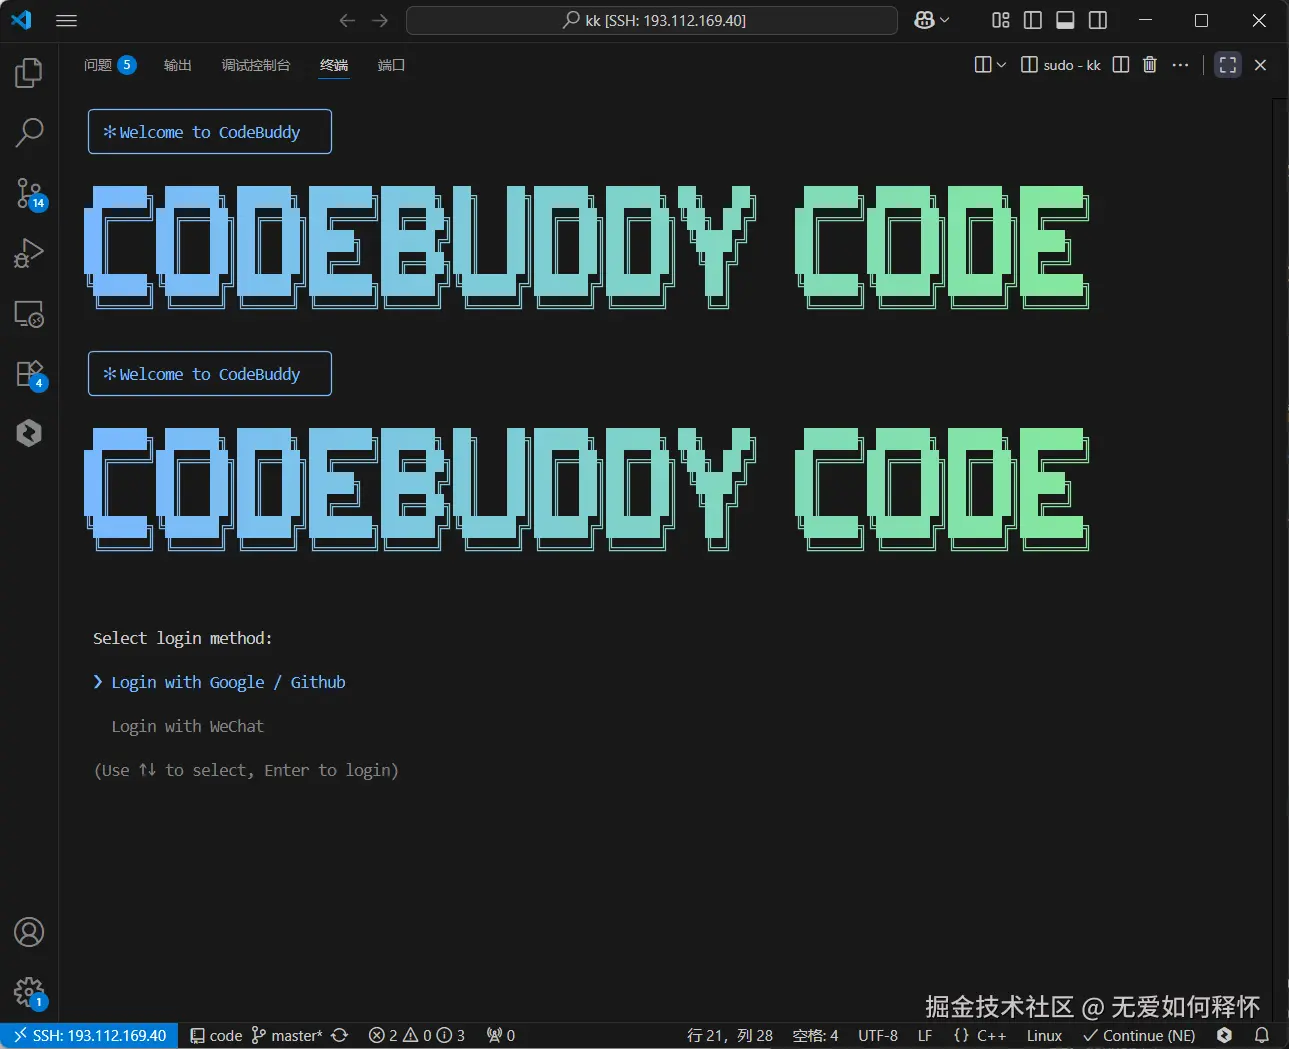Open the Run and Debug view
This screenshot has width=1289, height=1049.
click(29, 252)
